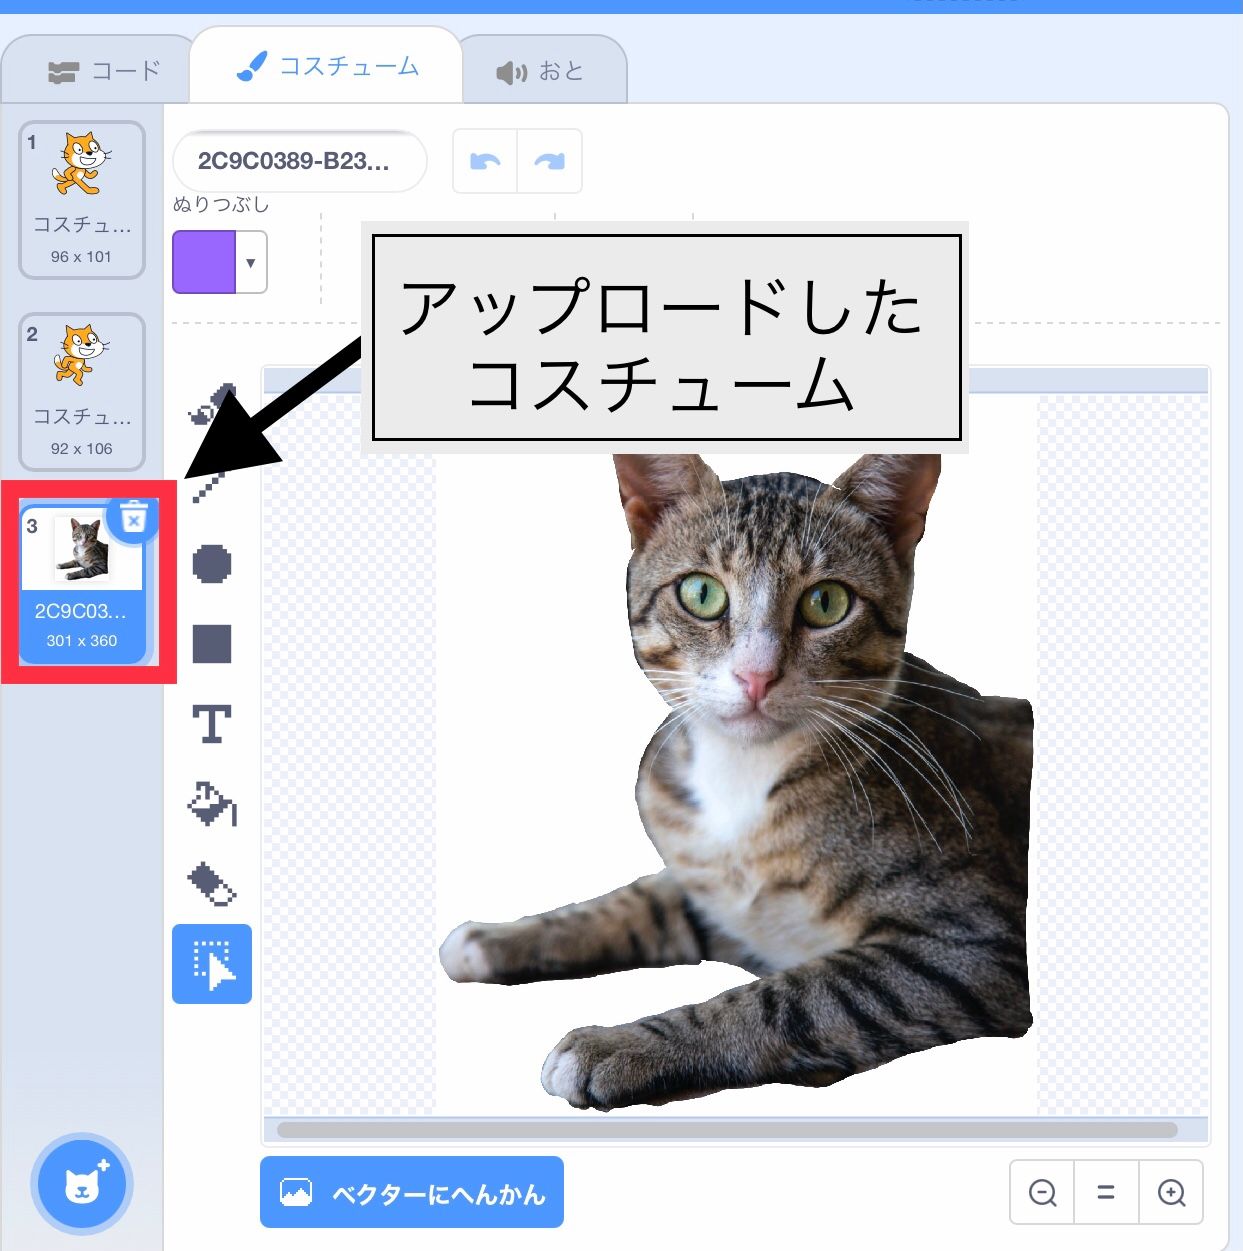This screenshot has width=1243, height=1251.
Task: Click the highlighted Select tool
Action: 211,963
